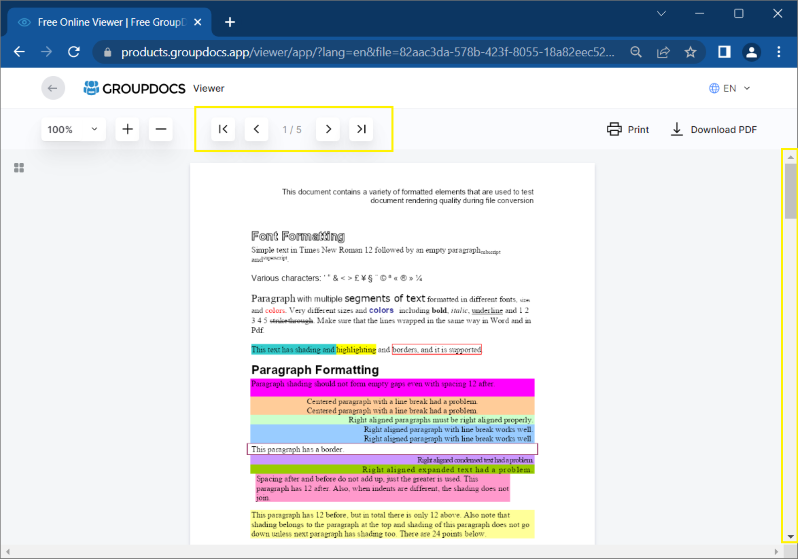Image resolution: width=798 pixels, height=559 pixels.
Task: Click the browser back arrow
Action: pos(19,52)
